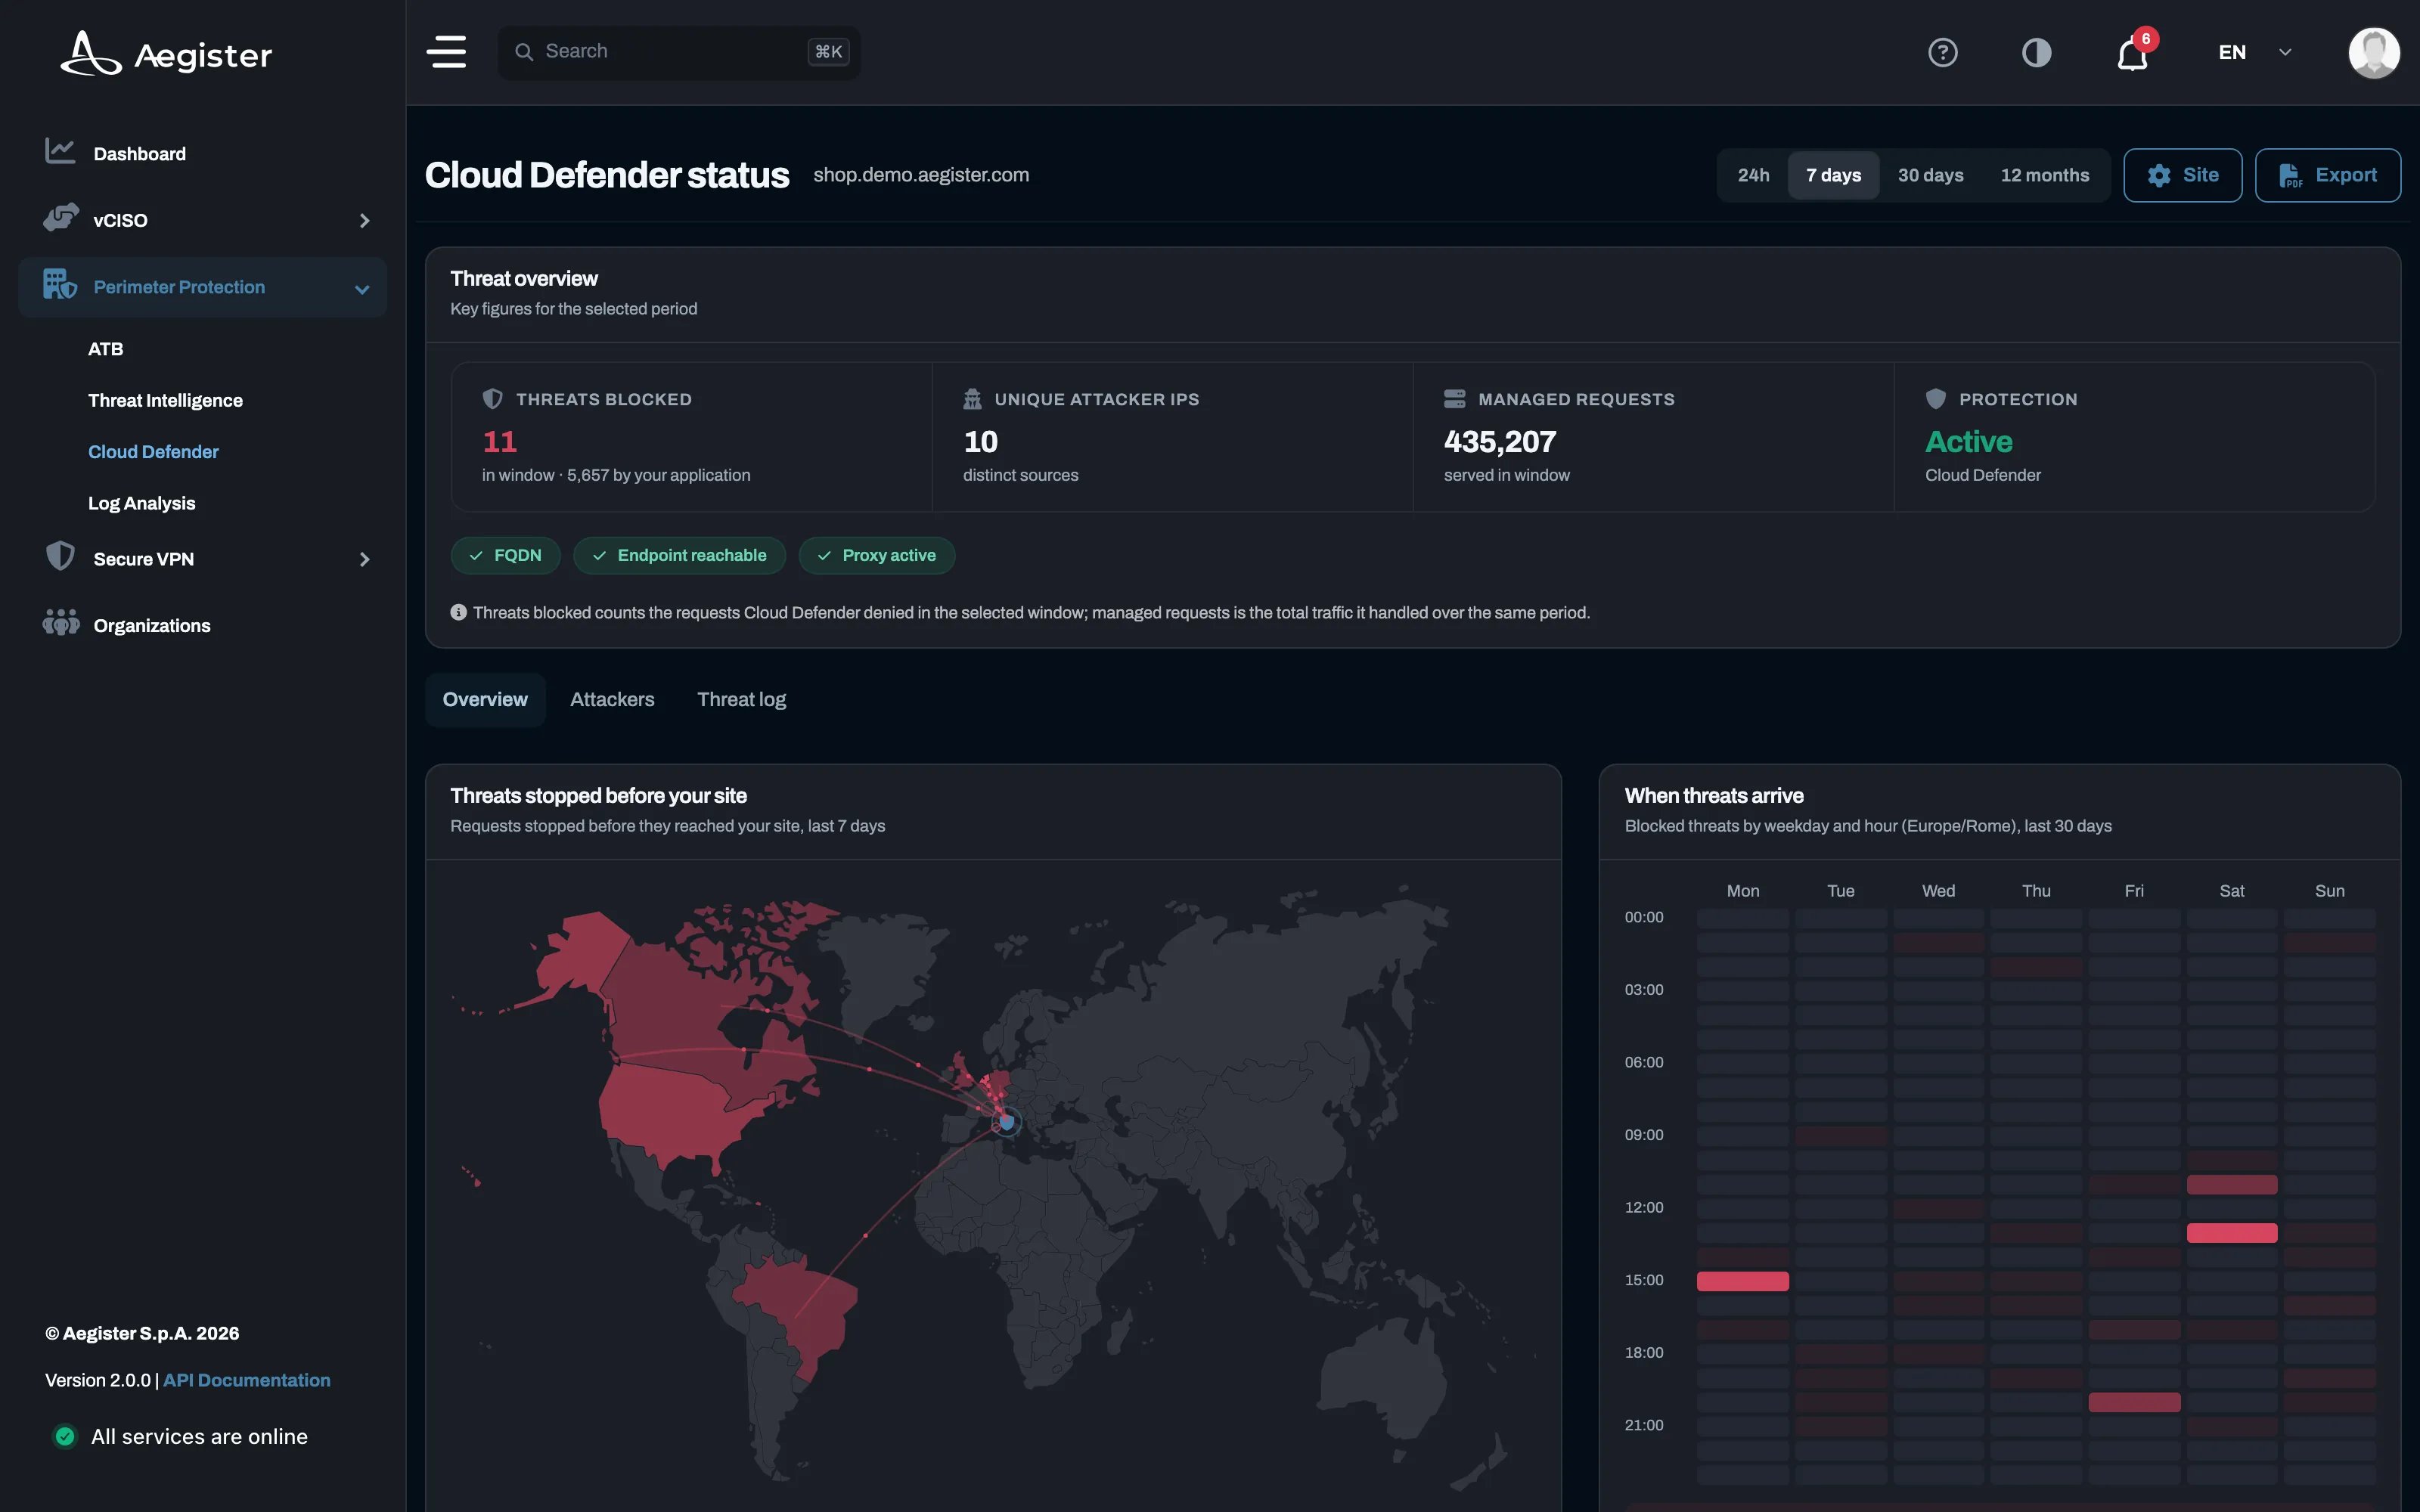
Task: Select the 12 months time range
Action: (2044, 175)
